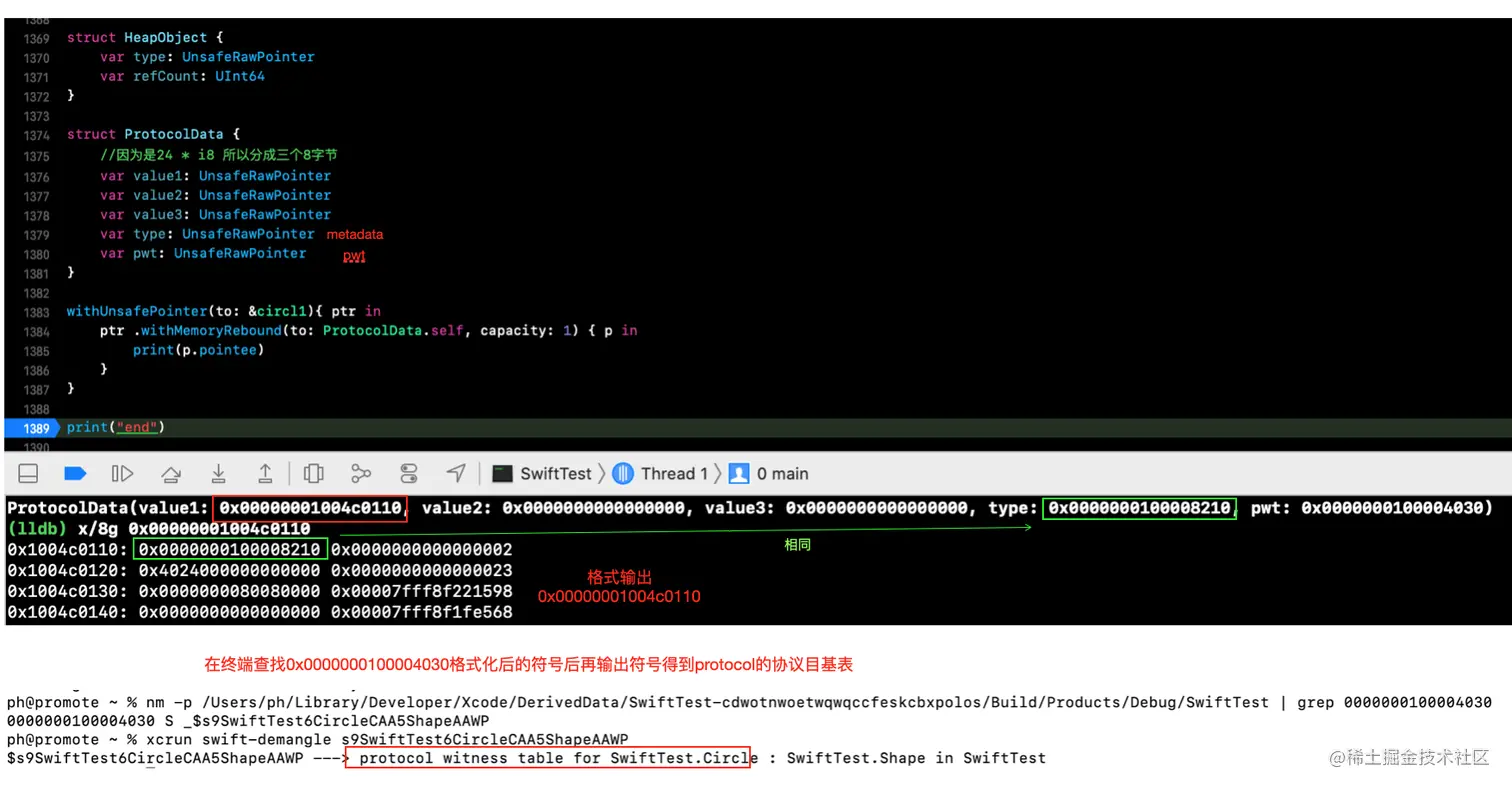Click console memory row 0x1004c0120
Viewport: 1512px width, 790px height.
tap(260, 570)
